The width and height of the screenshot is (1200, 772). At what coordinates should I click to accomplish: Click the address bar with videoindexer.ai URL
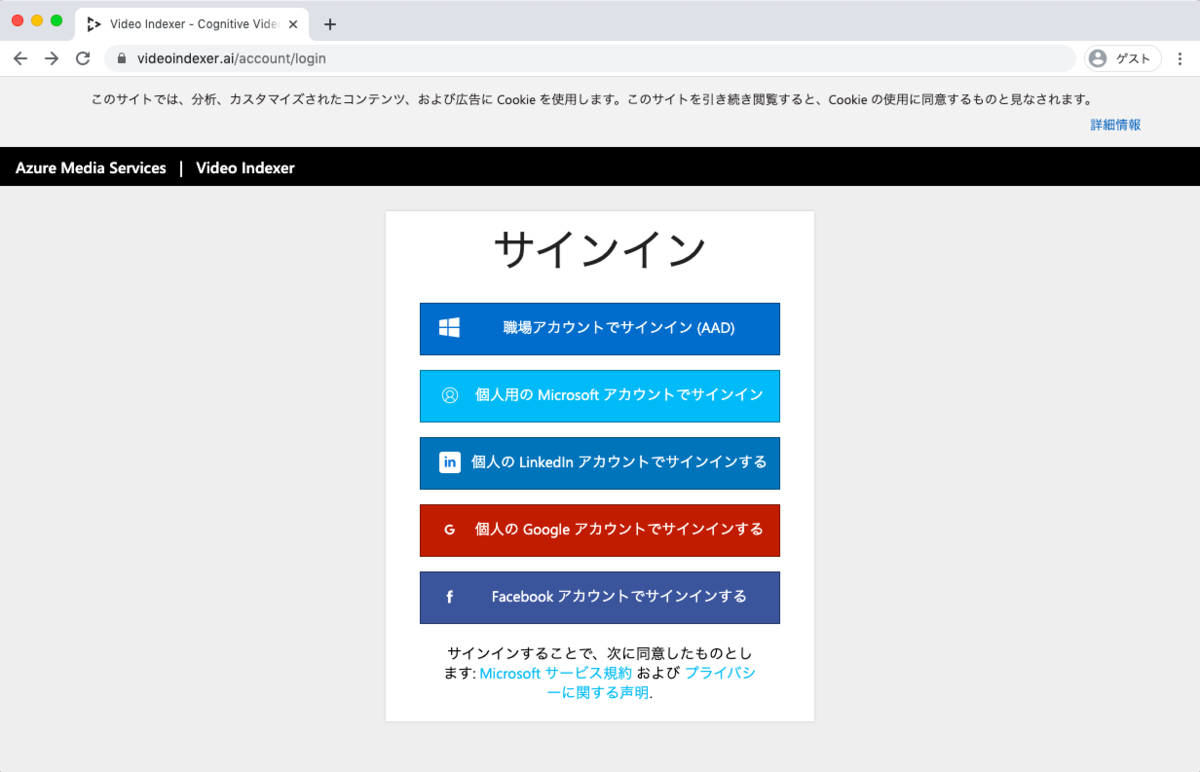590,58
